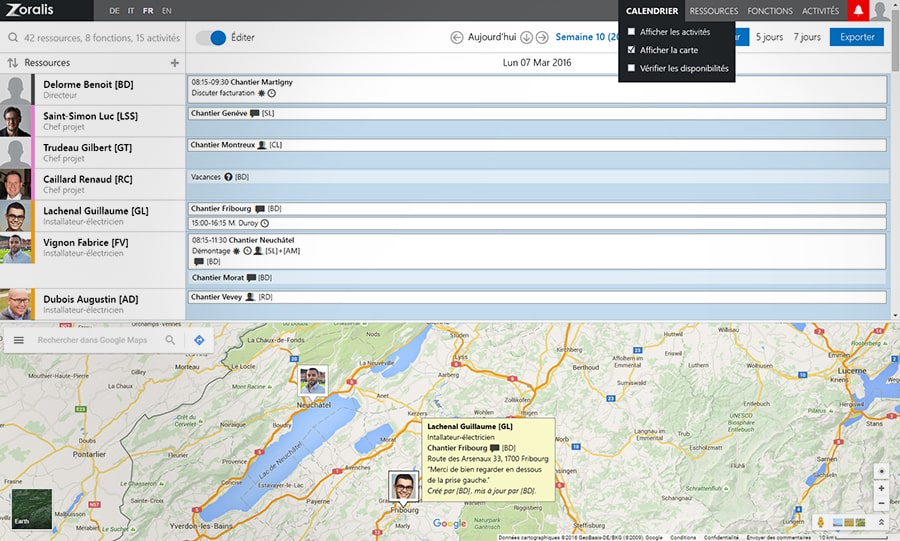Image resolution: width=900 pixels, height=541 pixels.
Task: Switch language to FR
Action: [x=148, y=10]
